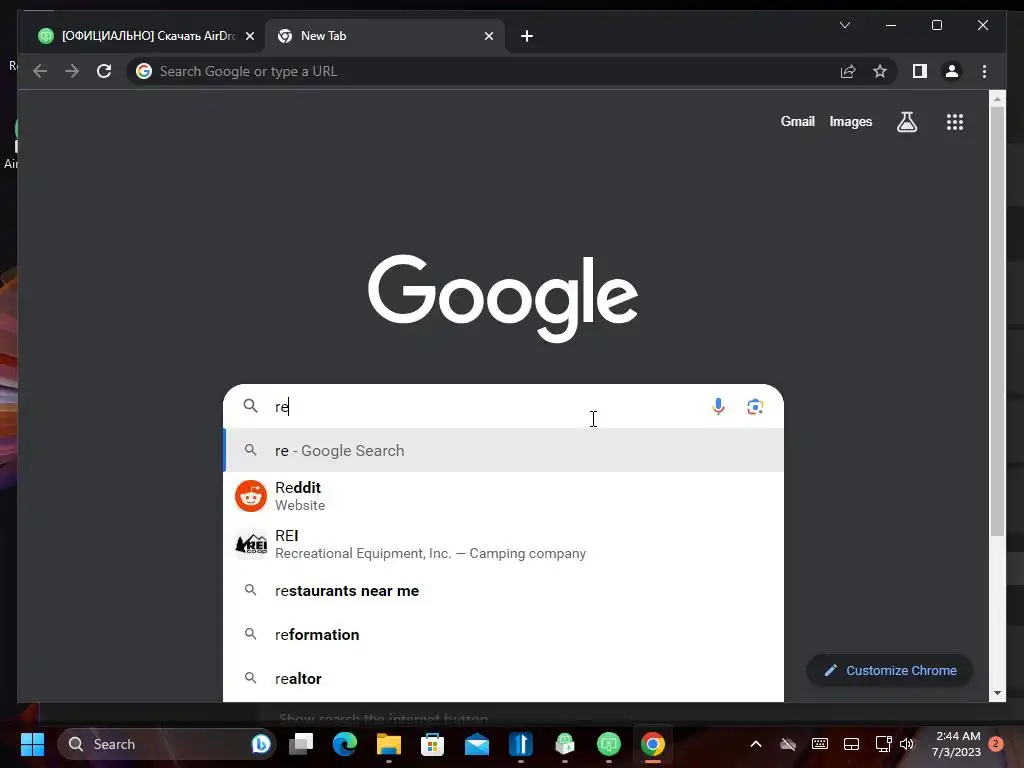Click the scrollbar up arrow
Screen dimensions: 1024x768
pos(997,99)
